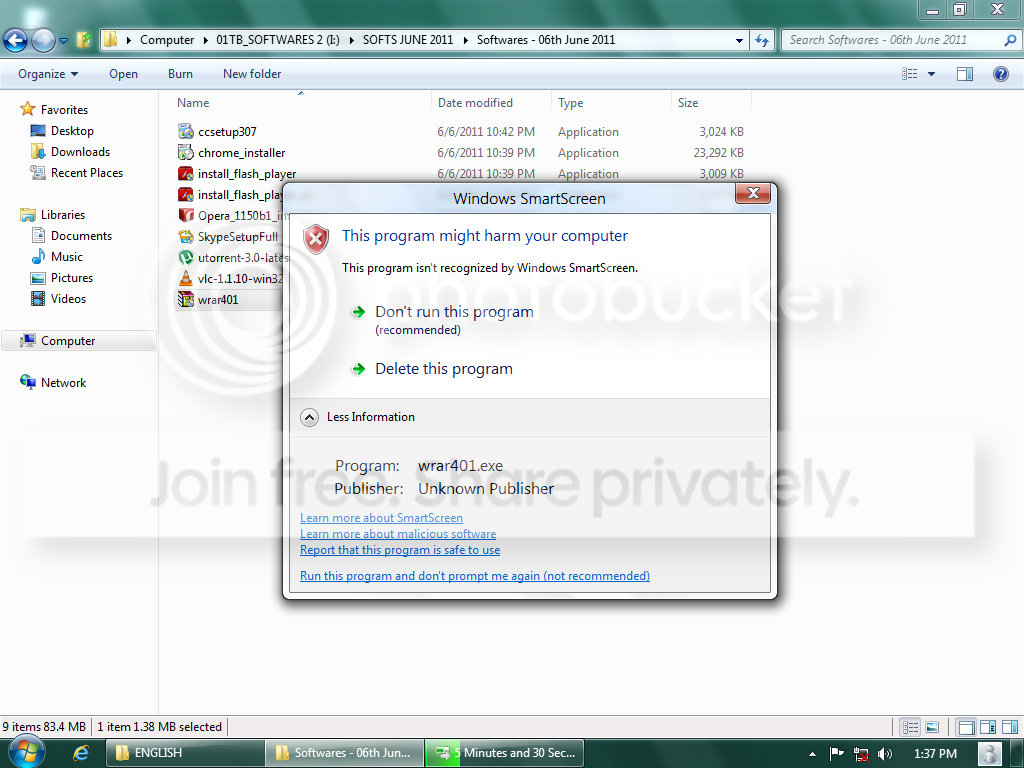1024x768 pixels.
Task: Open Learn more about malicious software link
Action: 398,534
